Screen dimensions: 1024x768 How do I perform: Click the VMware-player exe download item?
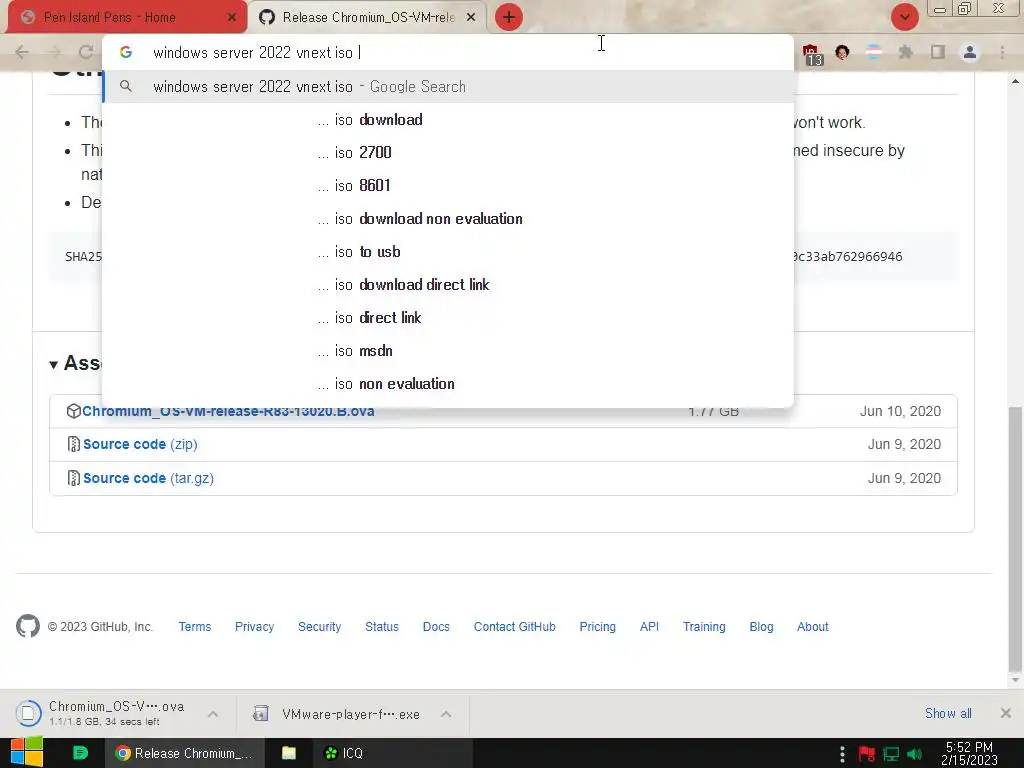(x=338, y=714)
